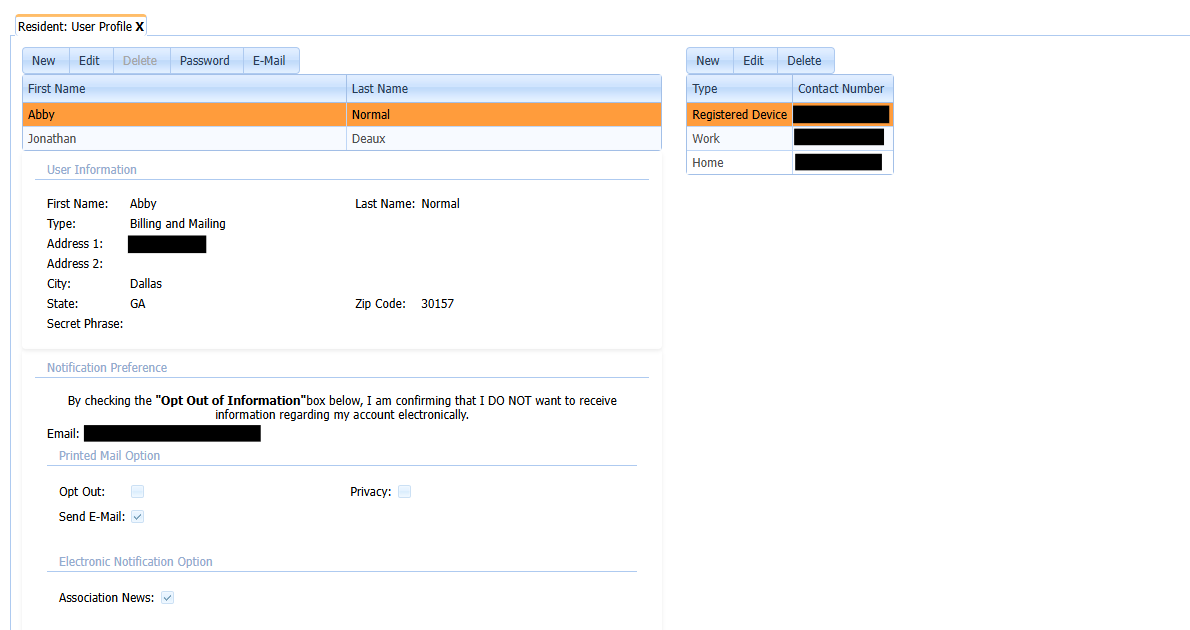1190x630 pixels.
Task: Enable the Privacy checkbox
Action: (x=404, y=491)
